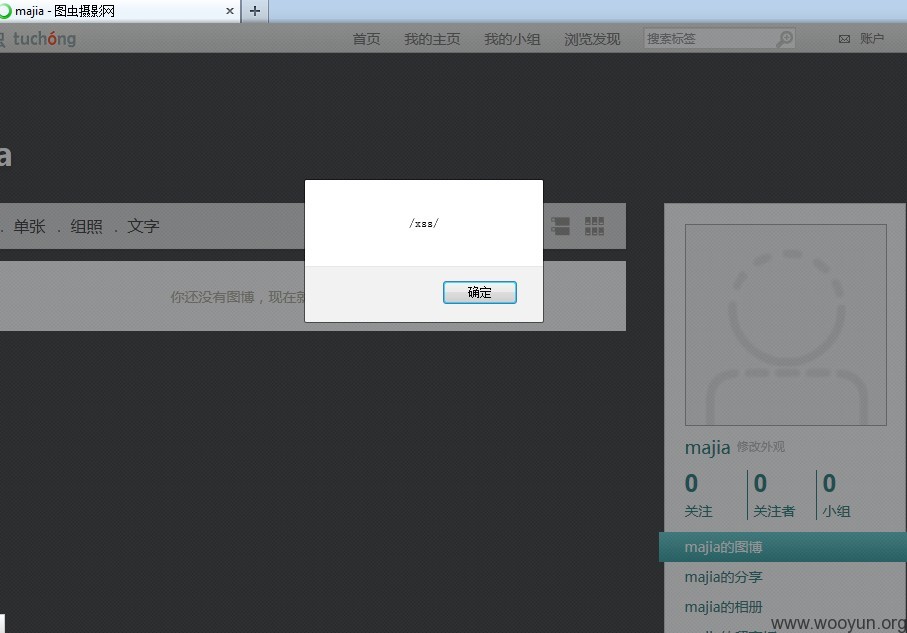Click the 你还没有图博 notice text

click(237, 297)
